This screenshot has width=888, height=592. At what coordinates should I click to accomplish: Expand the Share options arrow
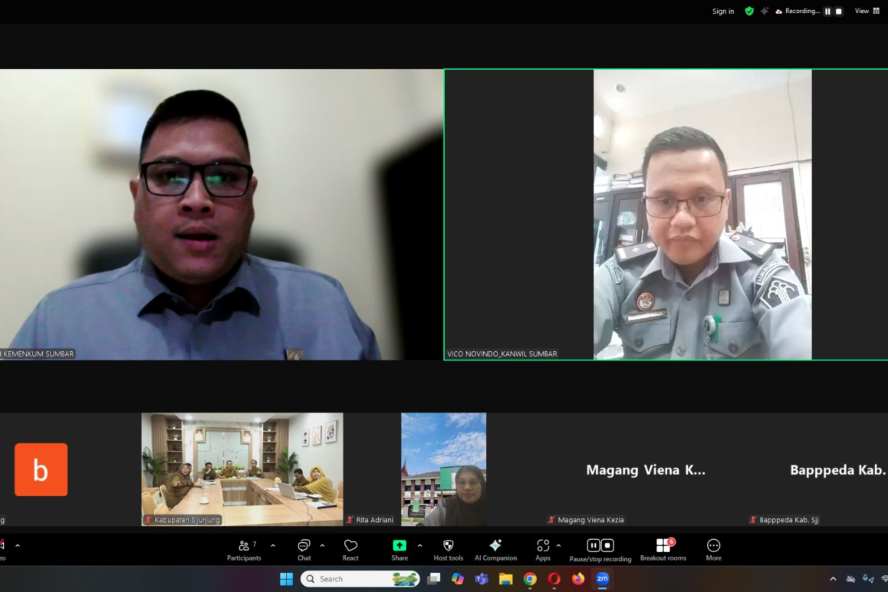tap(418, 546)
